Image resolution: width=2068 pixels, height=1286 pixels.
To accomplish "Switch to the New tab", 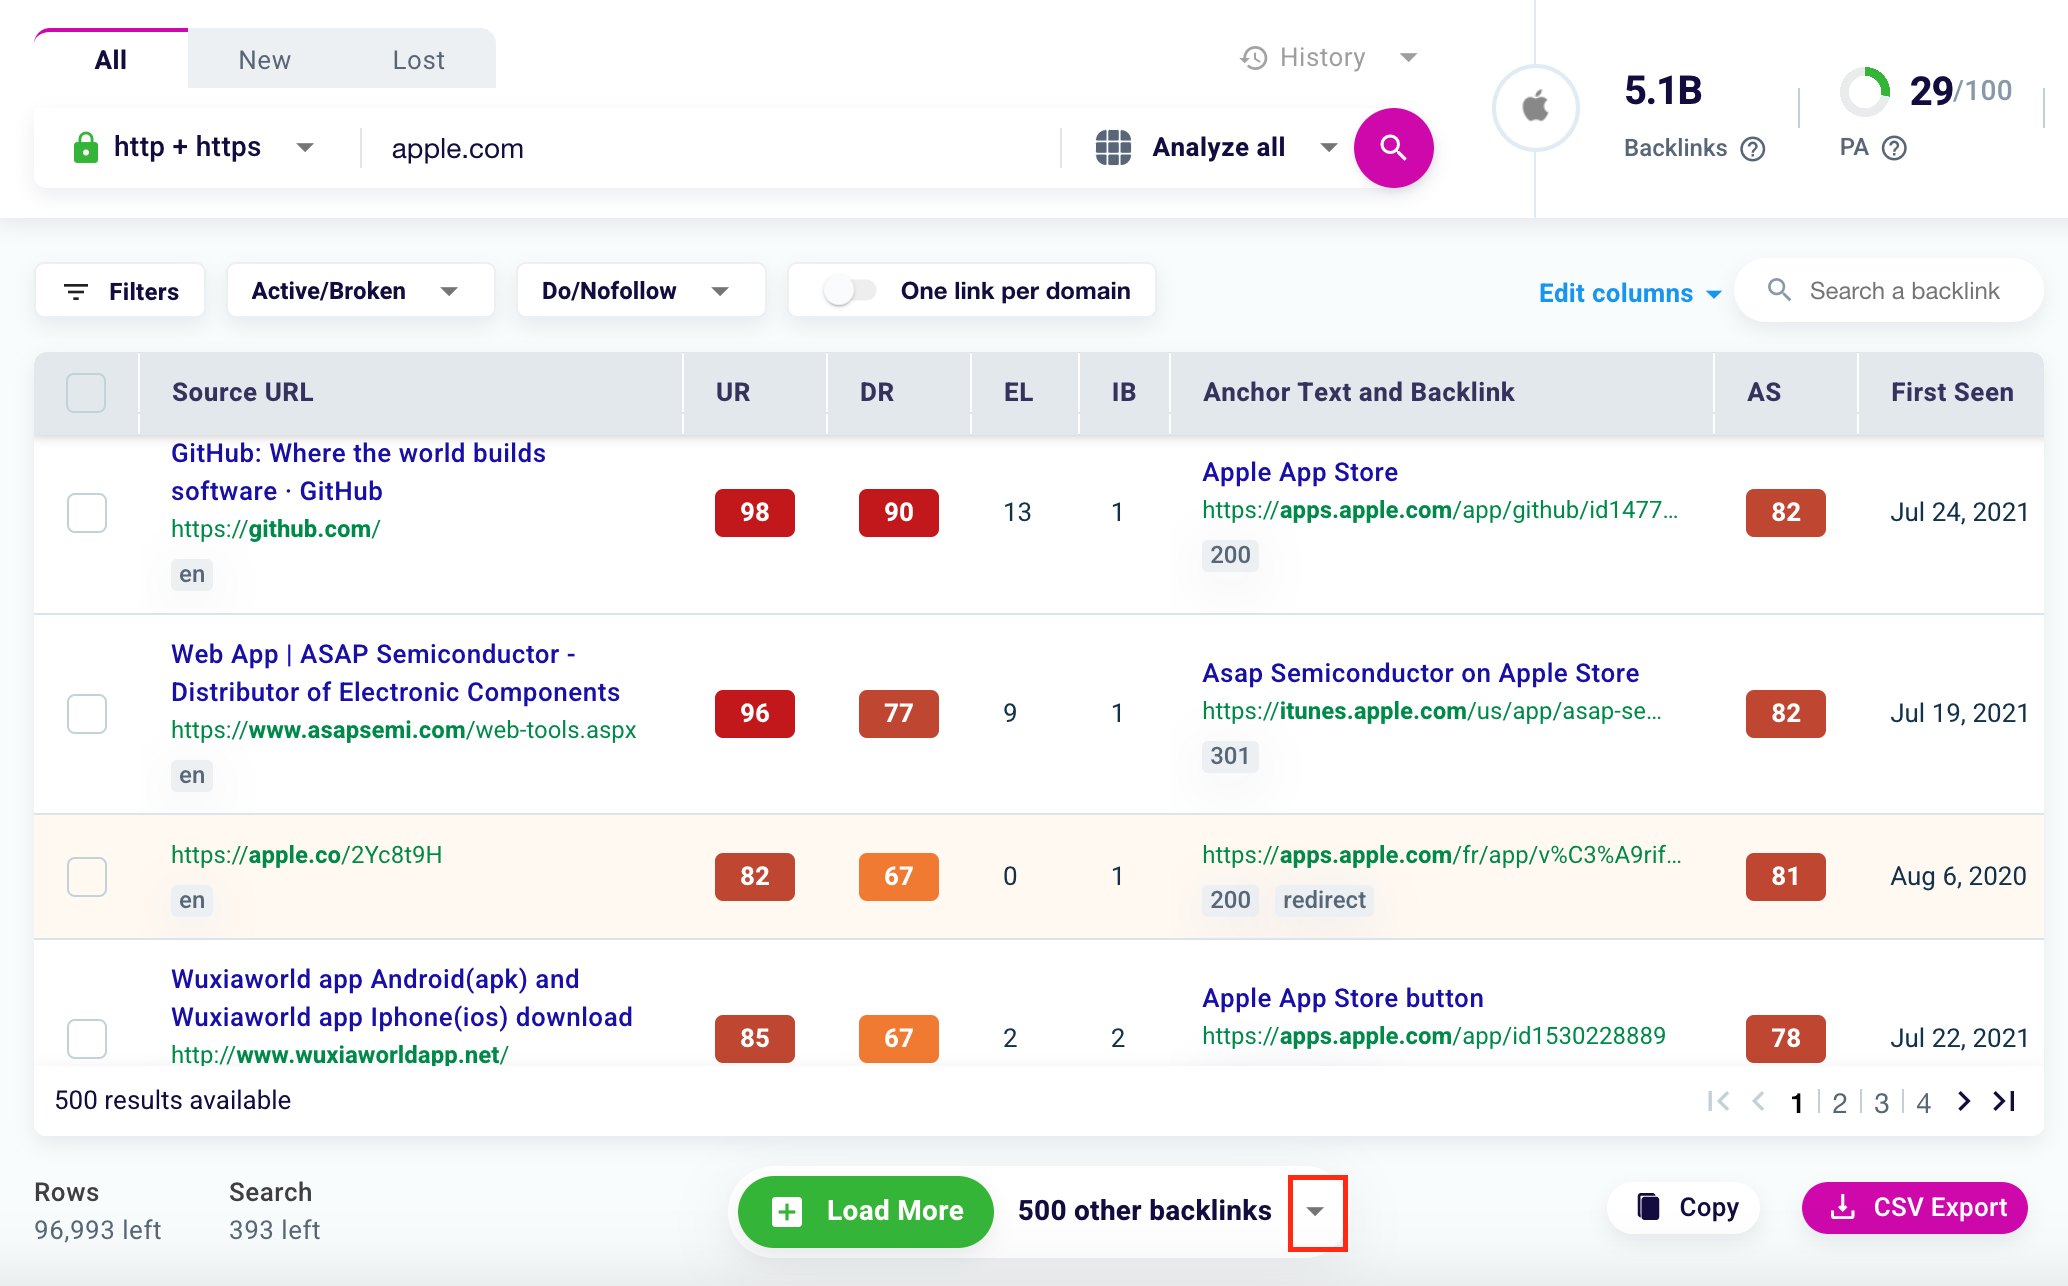I will (264, 60).
